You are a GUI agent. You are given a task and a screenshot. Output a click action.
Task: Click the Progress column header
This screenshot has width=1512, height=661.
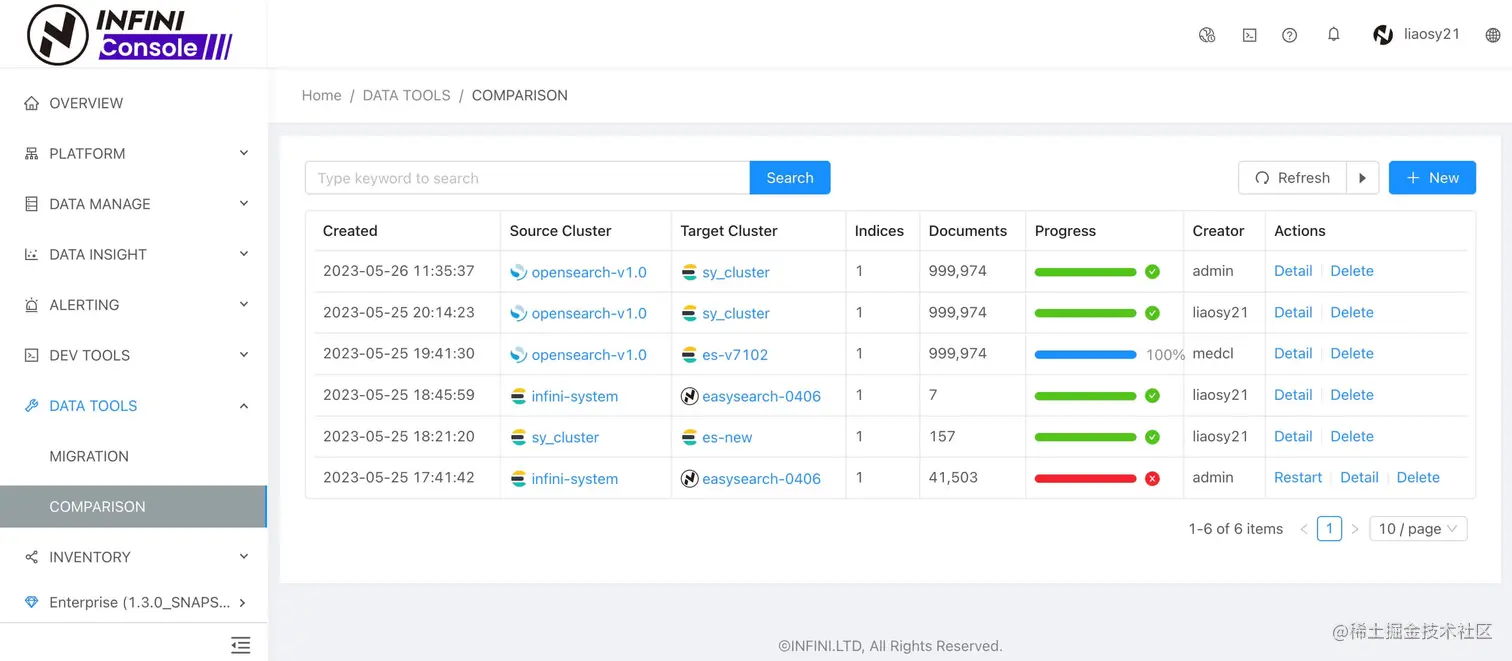(1065, 231)
